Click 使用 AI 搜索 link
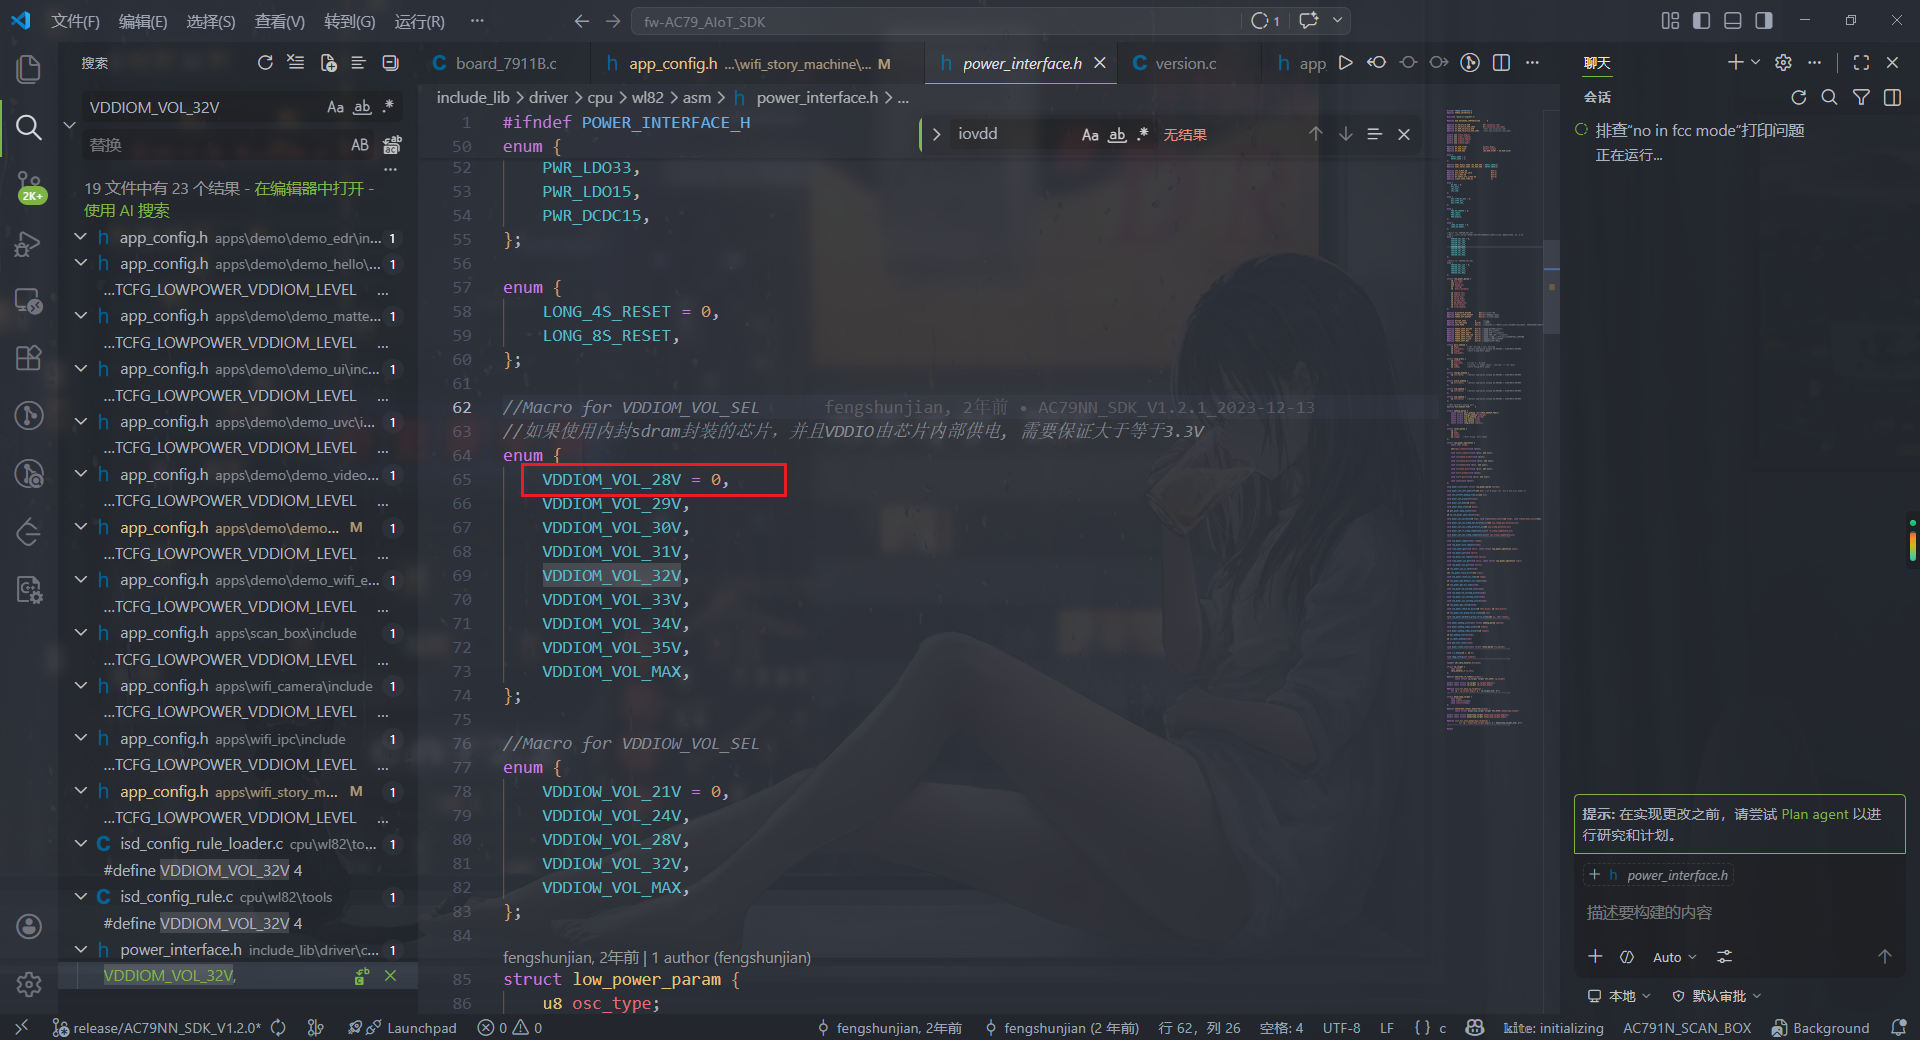The height and width of the screenshot is (1040, 1920). point(127,210)
